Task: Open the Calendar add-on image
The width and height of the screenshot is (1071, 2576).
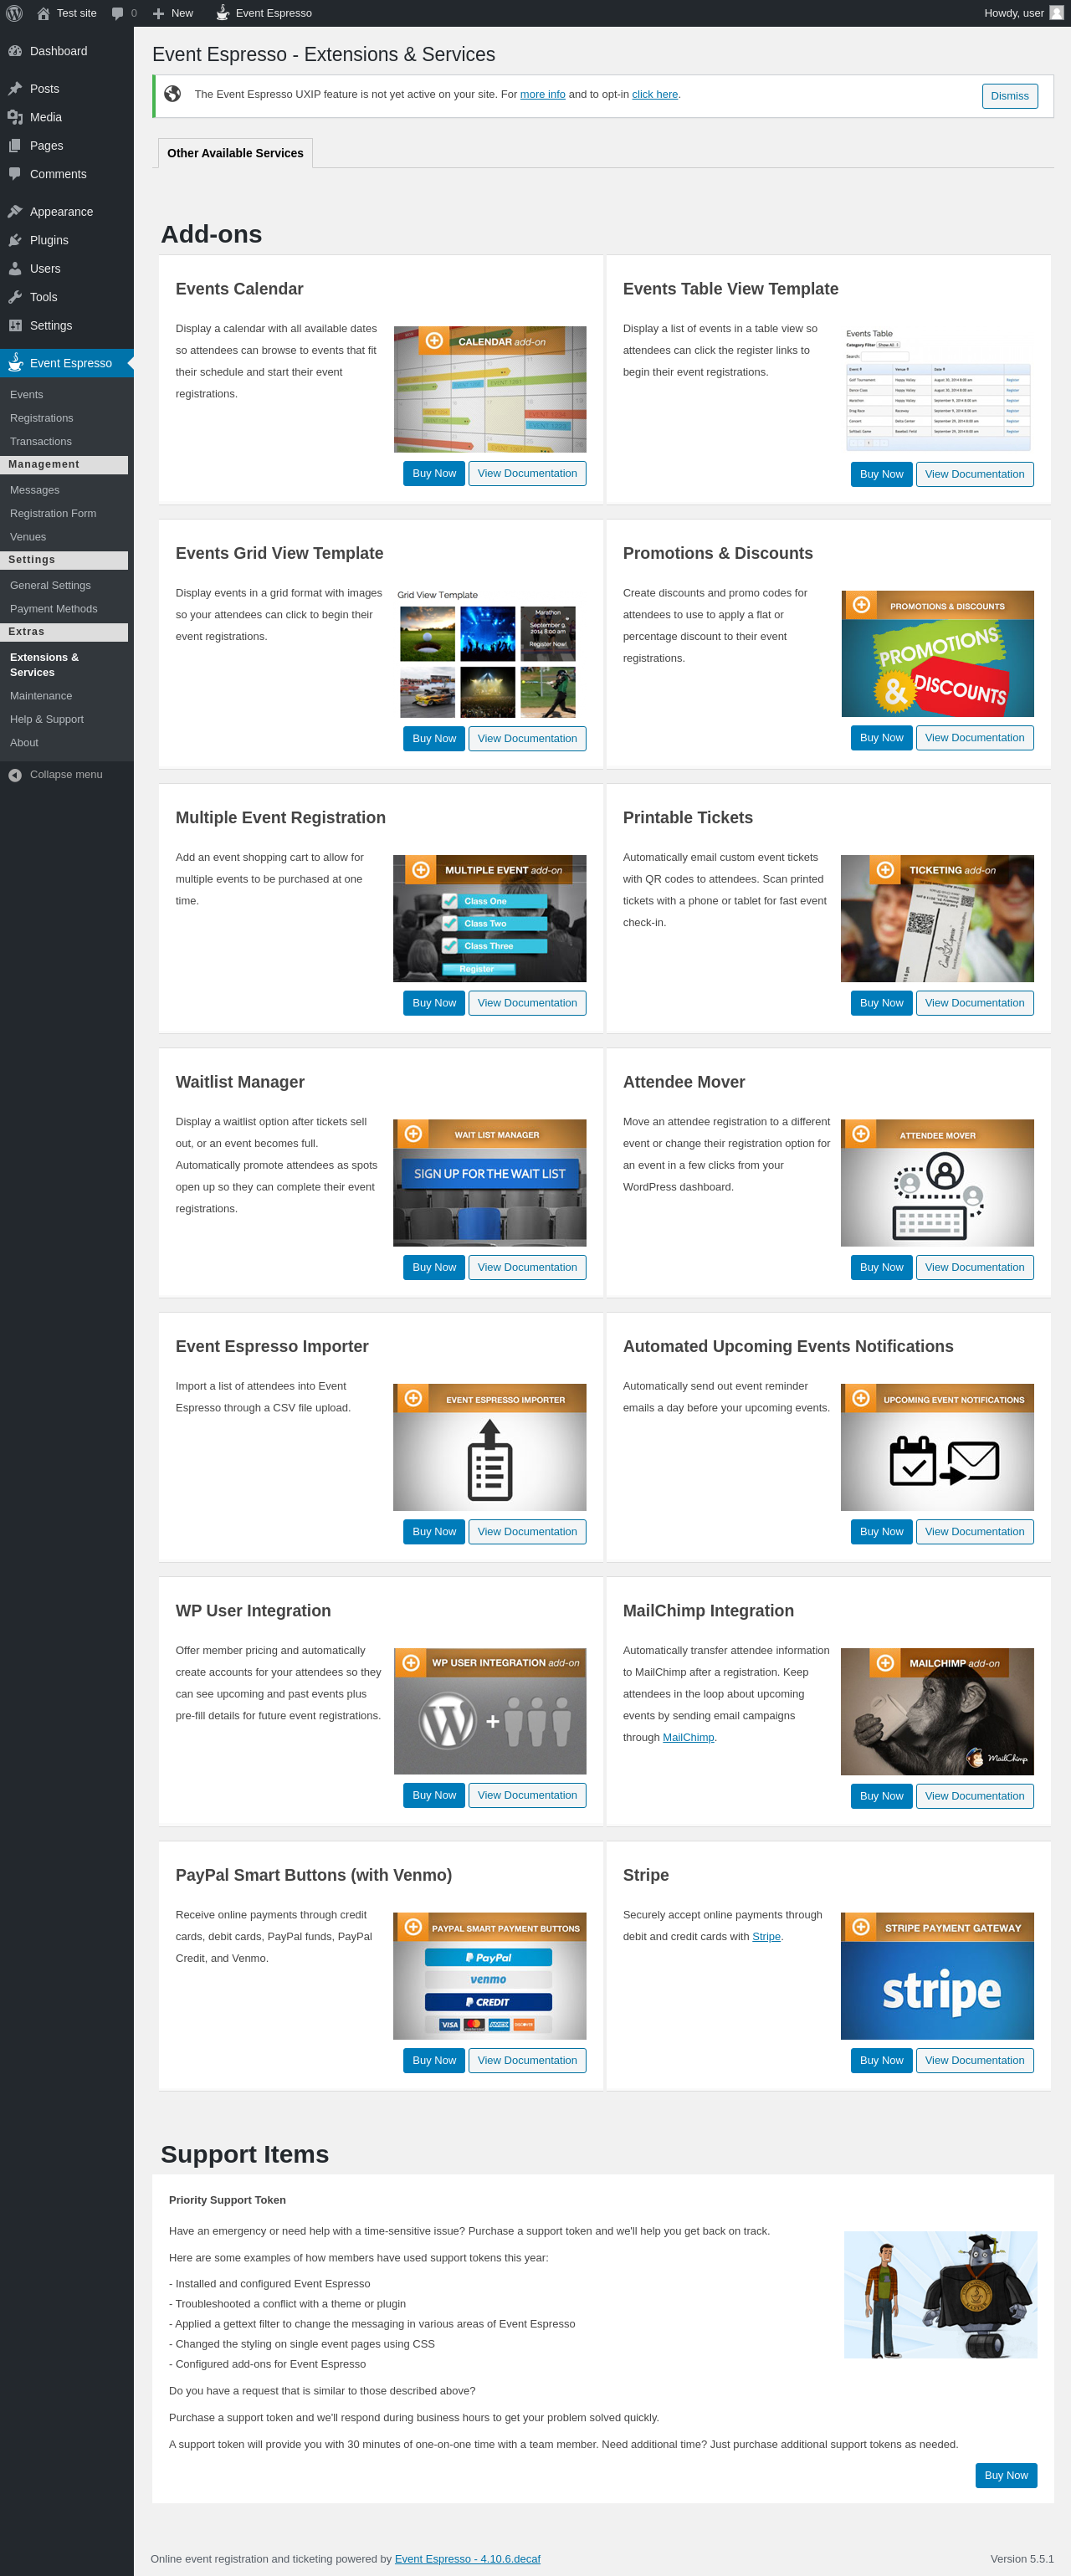Action: click(490, 389)
